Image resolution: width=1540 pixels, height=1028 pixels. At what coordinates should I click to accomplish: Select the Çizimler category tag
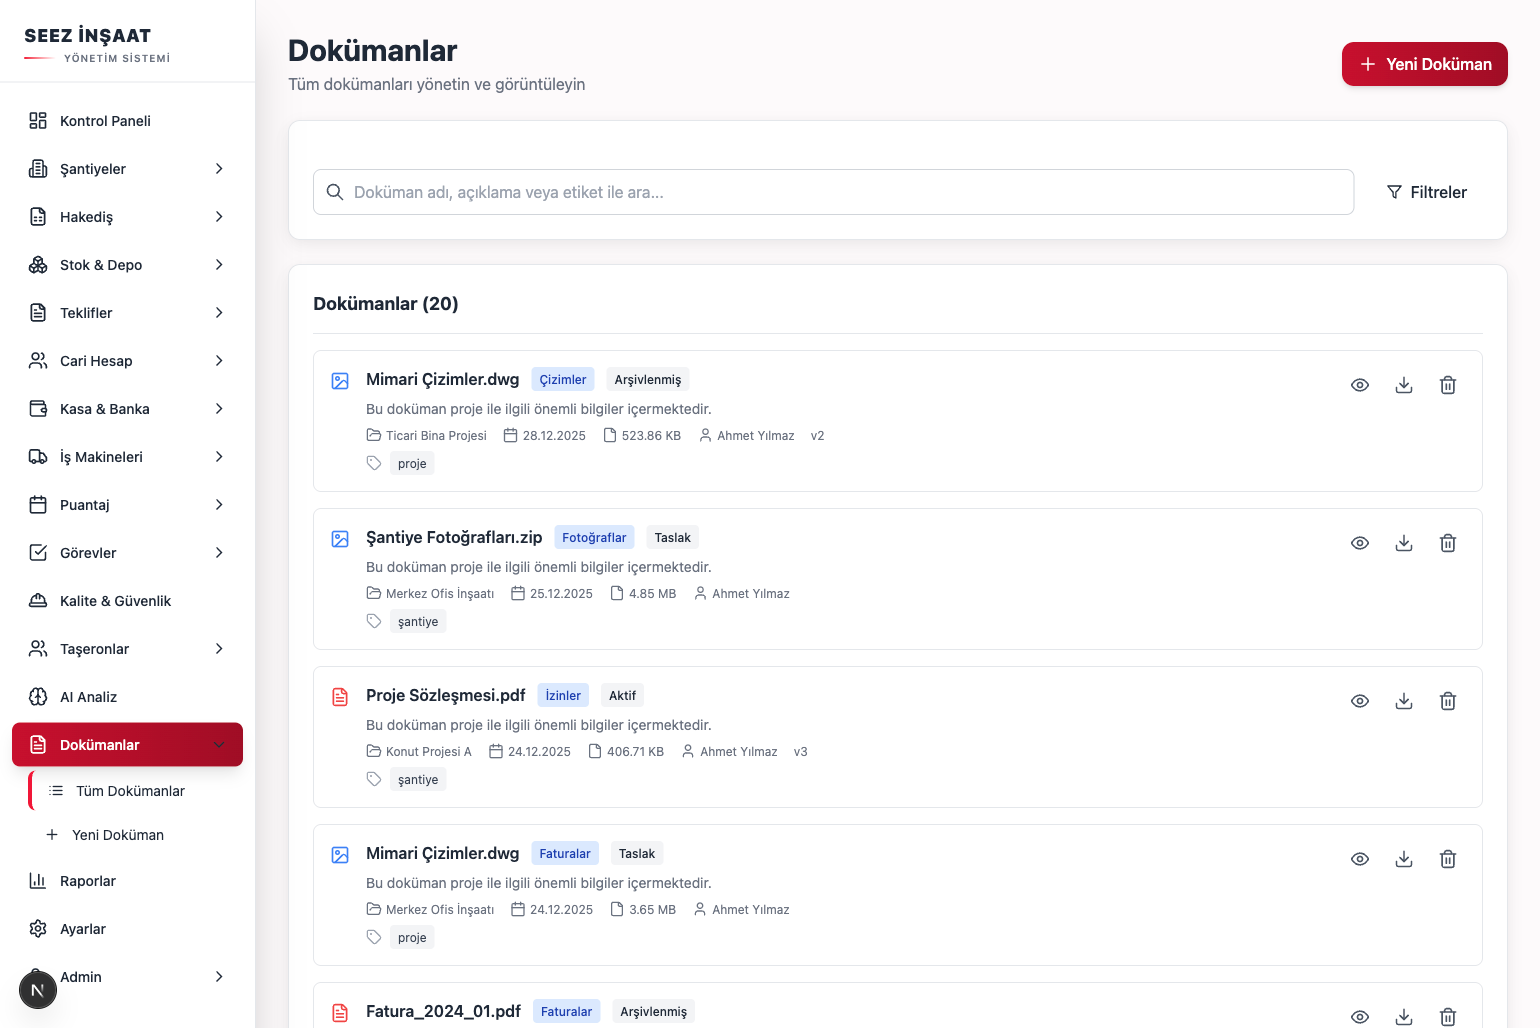[x=563, y=380]
